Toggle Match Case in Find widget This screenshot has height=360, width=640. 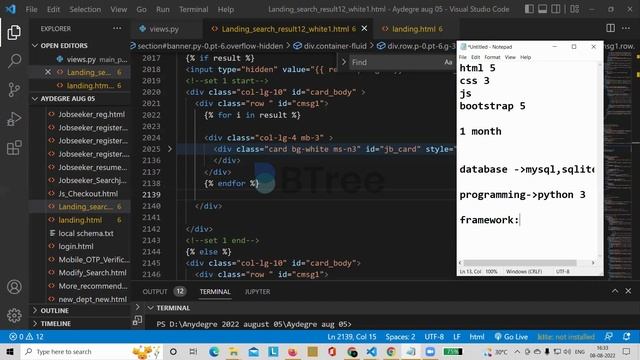click(x=448, y=62)
